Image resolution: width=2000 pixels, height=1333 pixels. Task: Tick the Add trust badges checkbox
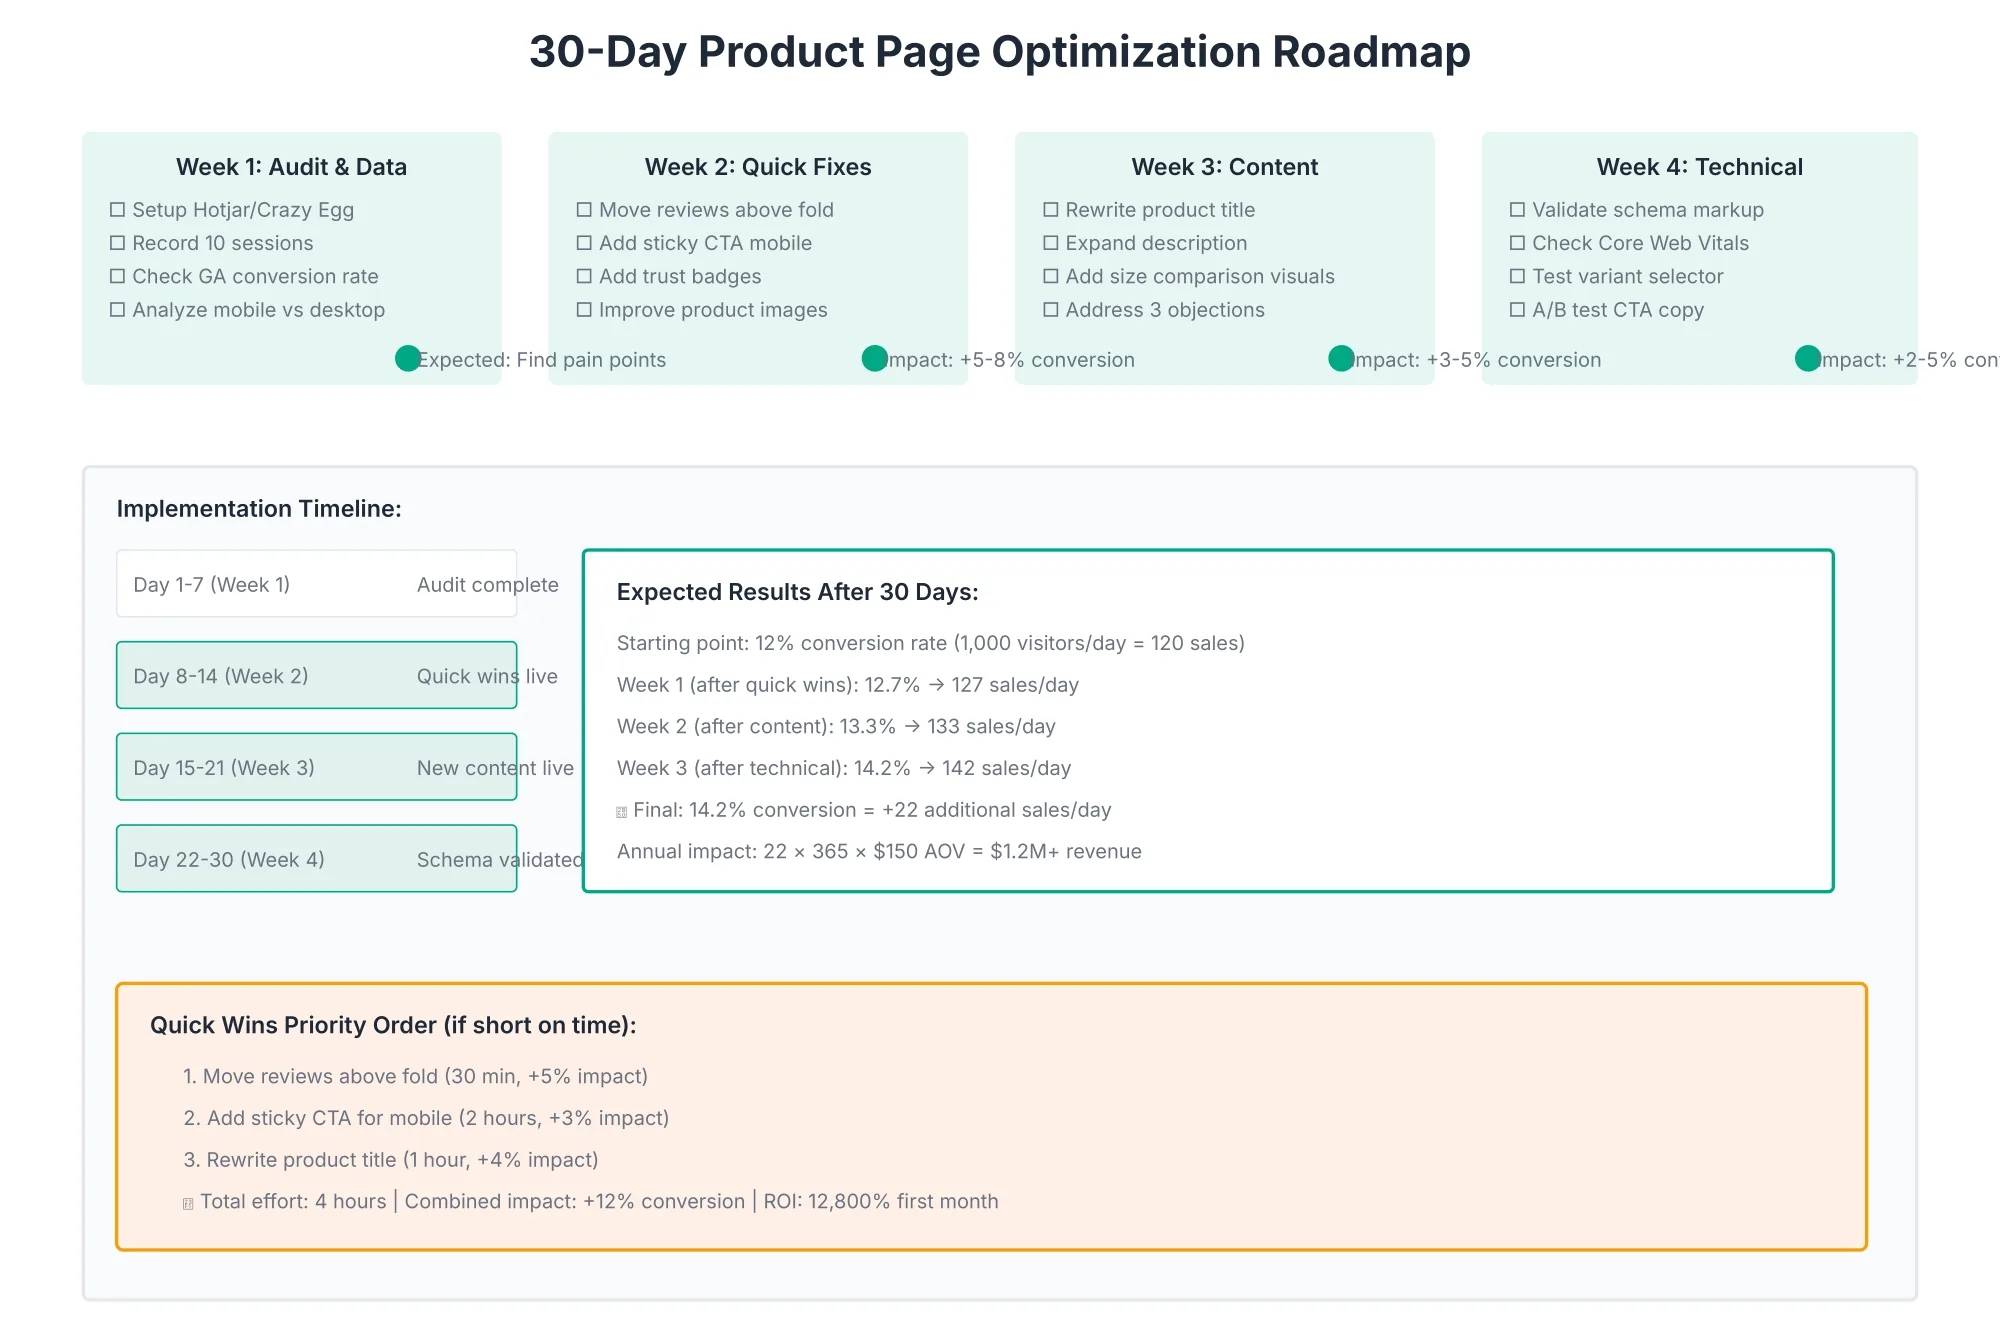[x=584, y=276]
